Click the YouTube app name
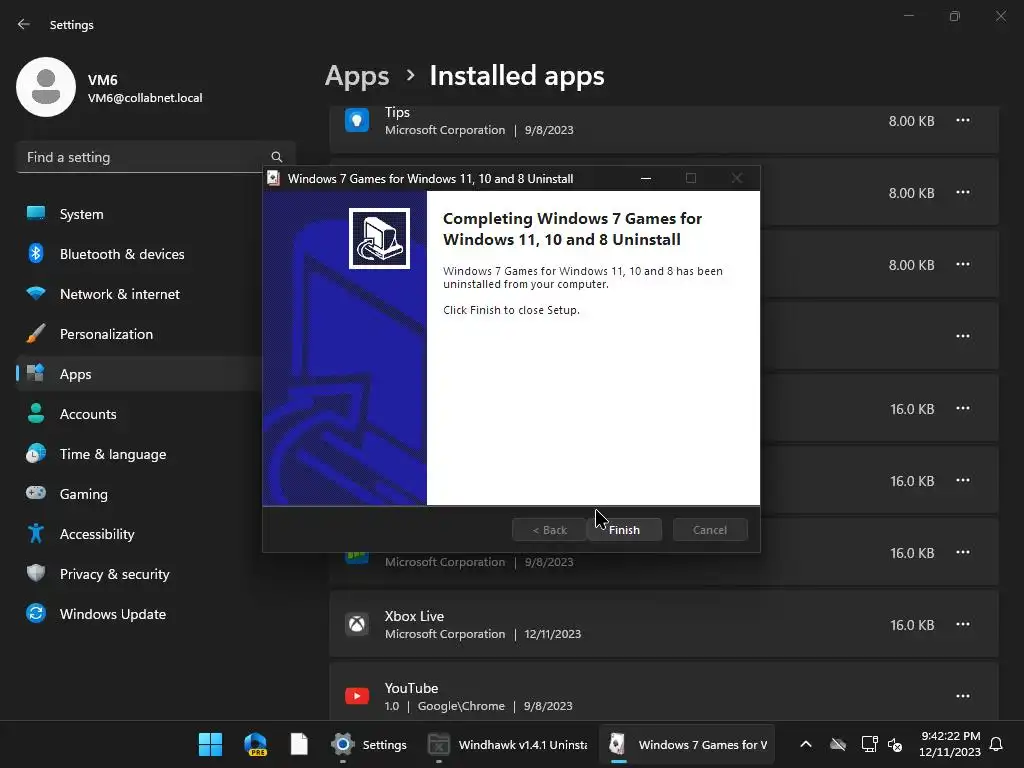Viewport: 1024px width, 768px height. coord(411,688)
